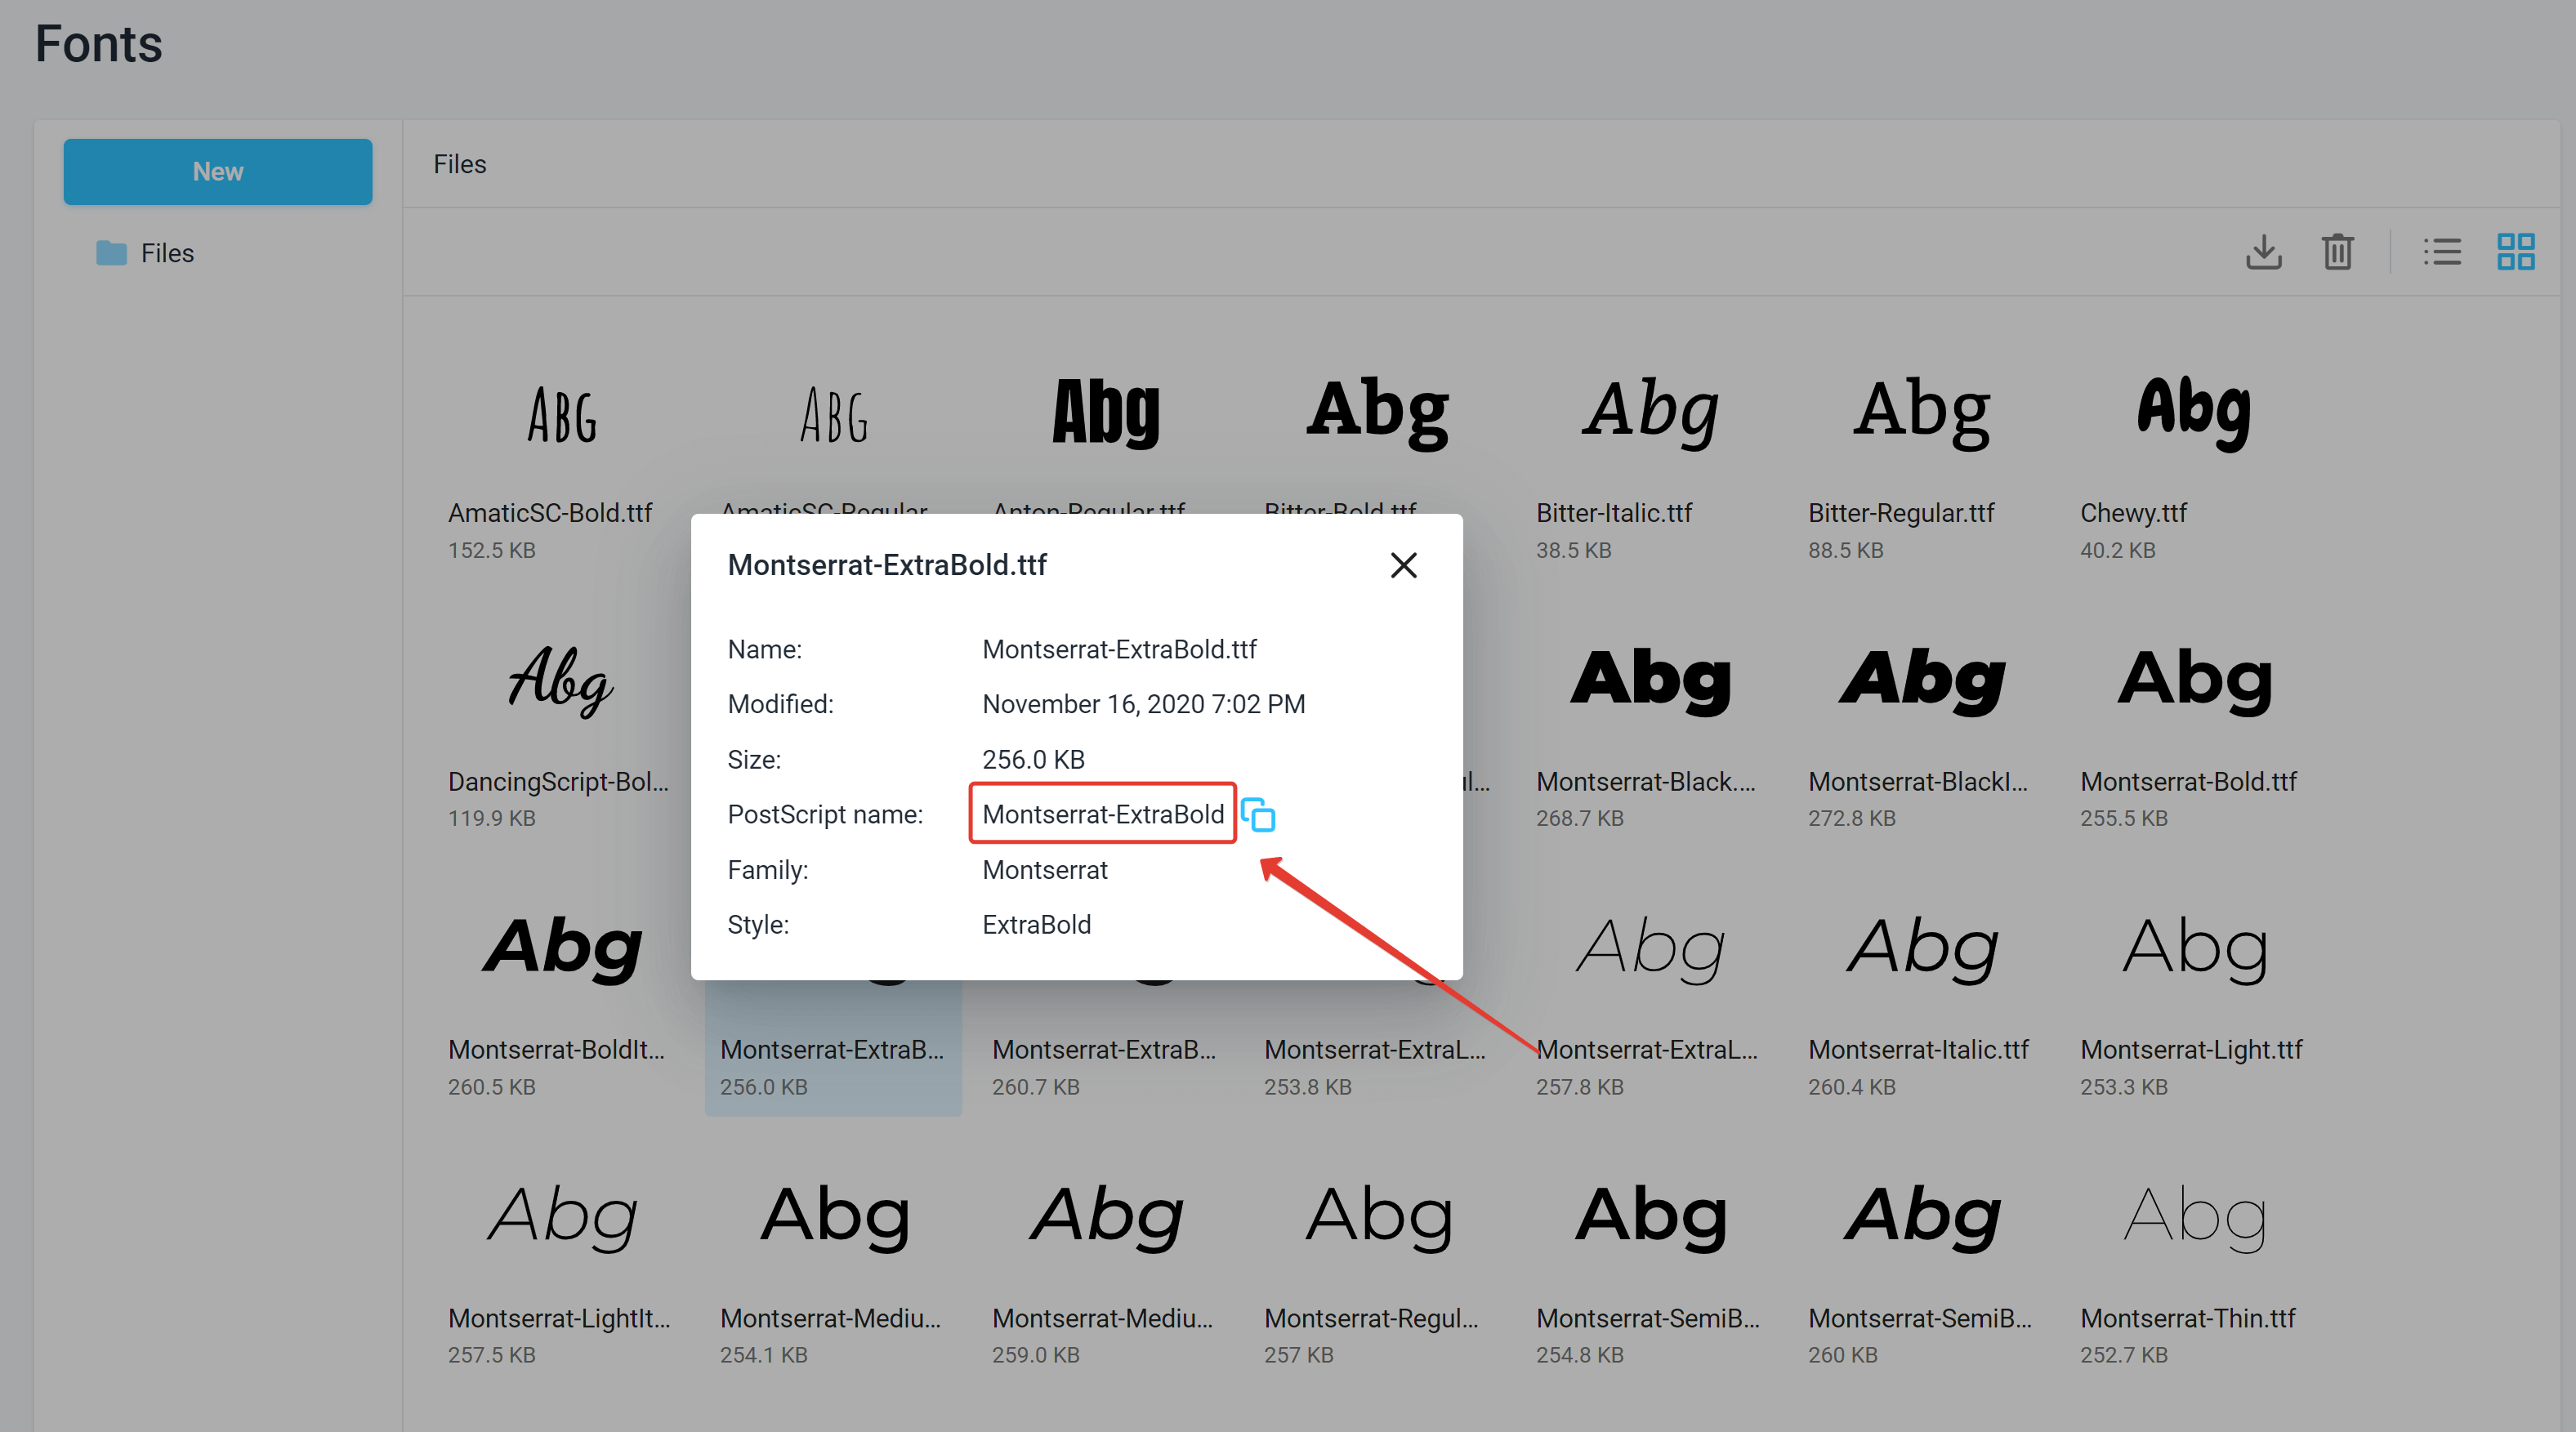Image resolution: width=2576 pixels, height=1432 pixels.
Task: Click the Files breadcrumb
Action: click(460, 164)
